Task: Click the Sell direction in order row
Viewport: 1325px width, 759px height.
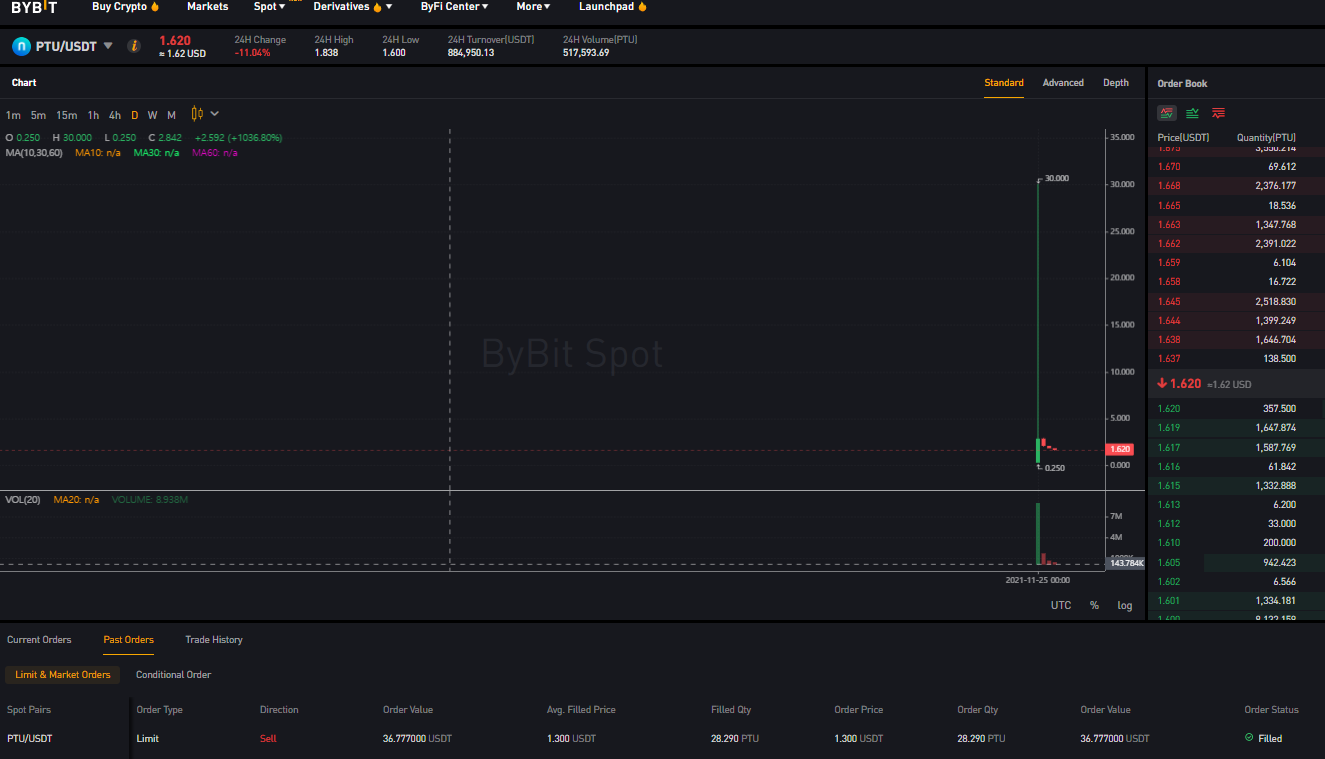Action: coord(268,739)
